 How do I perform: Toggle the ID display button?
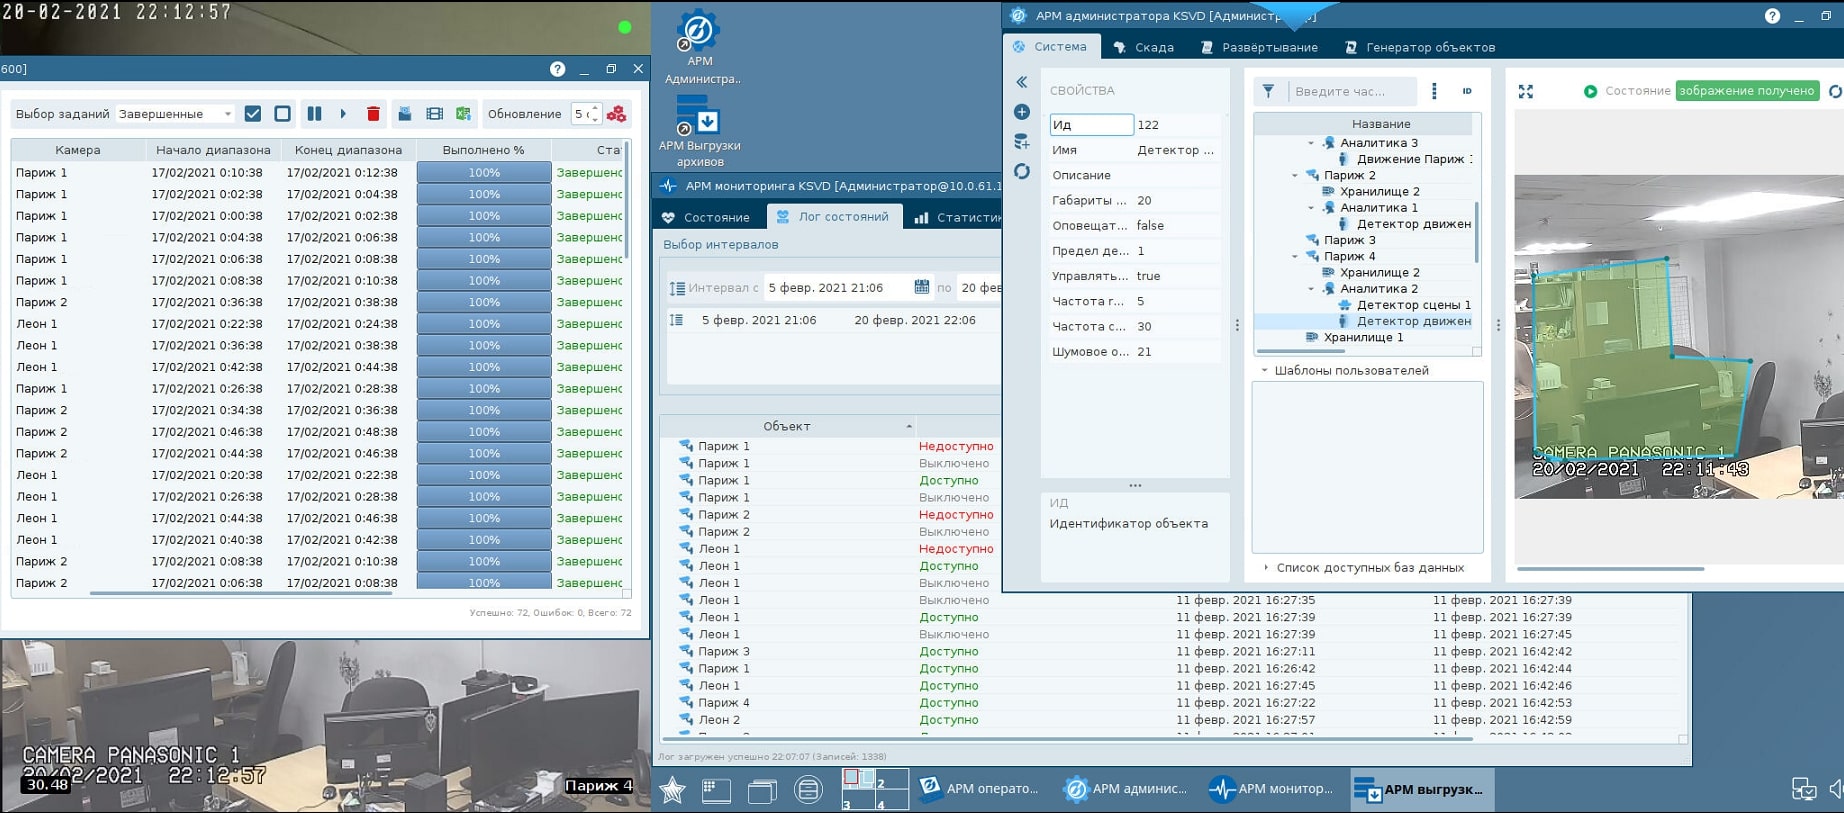click(1467, 91)
